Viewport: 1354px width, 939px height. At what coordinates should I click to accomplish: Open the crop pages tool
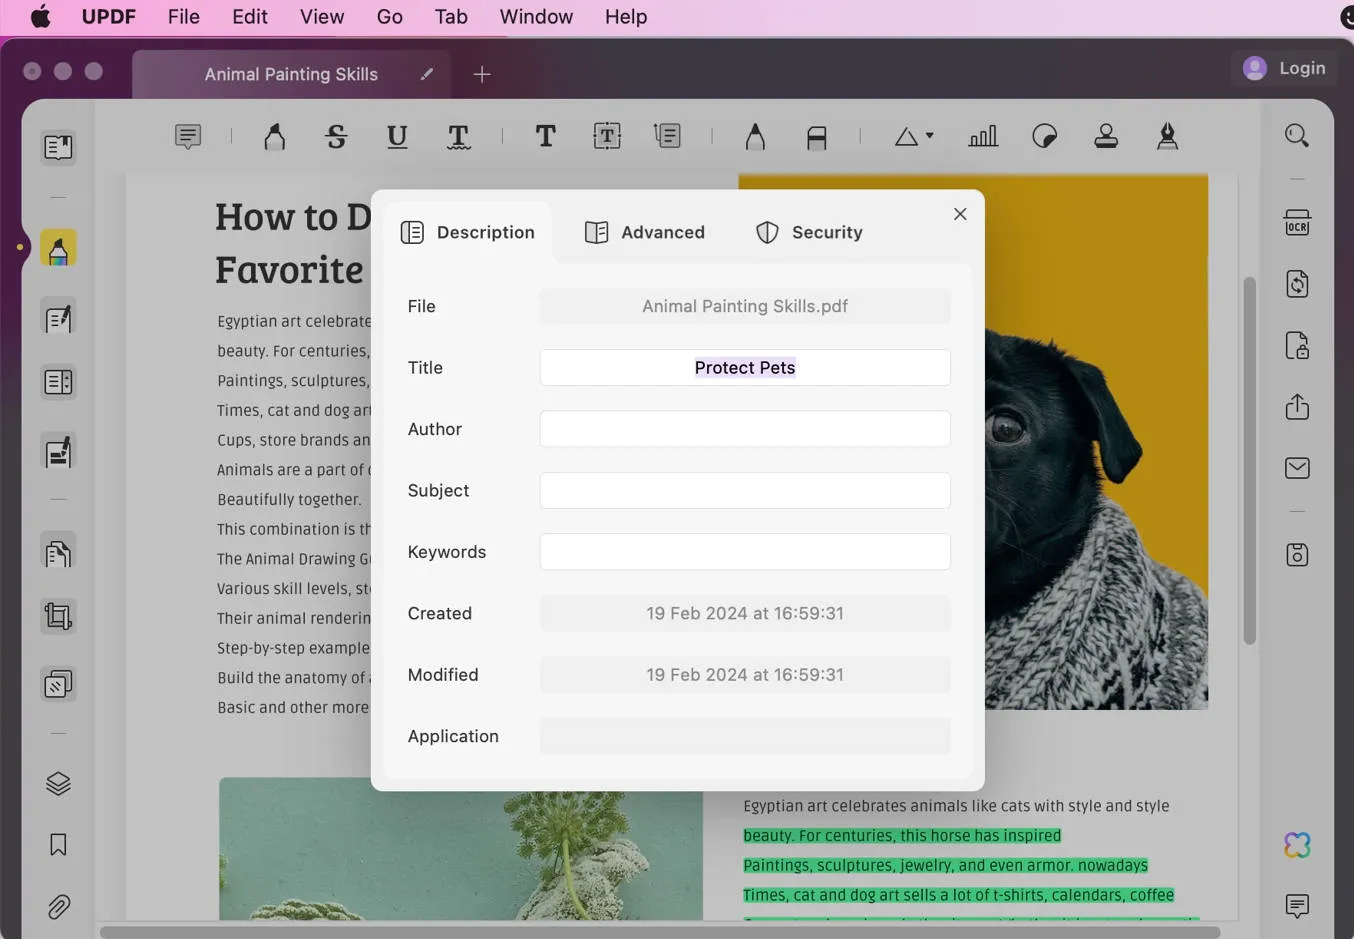[58, 616]
